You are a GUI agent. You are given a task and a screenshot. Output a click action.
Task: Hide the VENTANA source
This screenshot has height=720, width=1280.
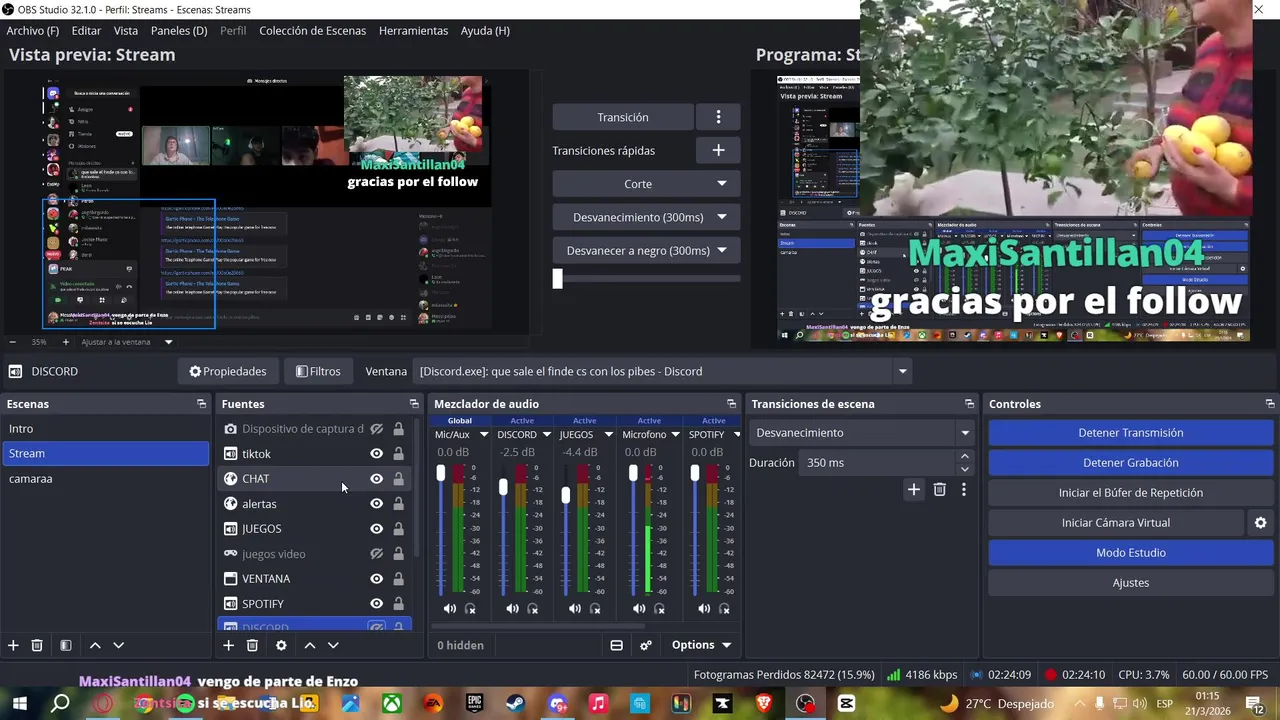coord(376,578)
